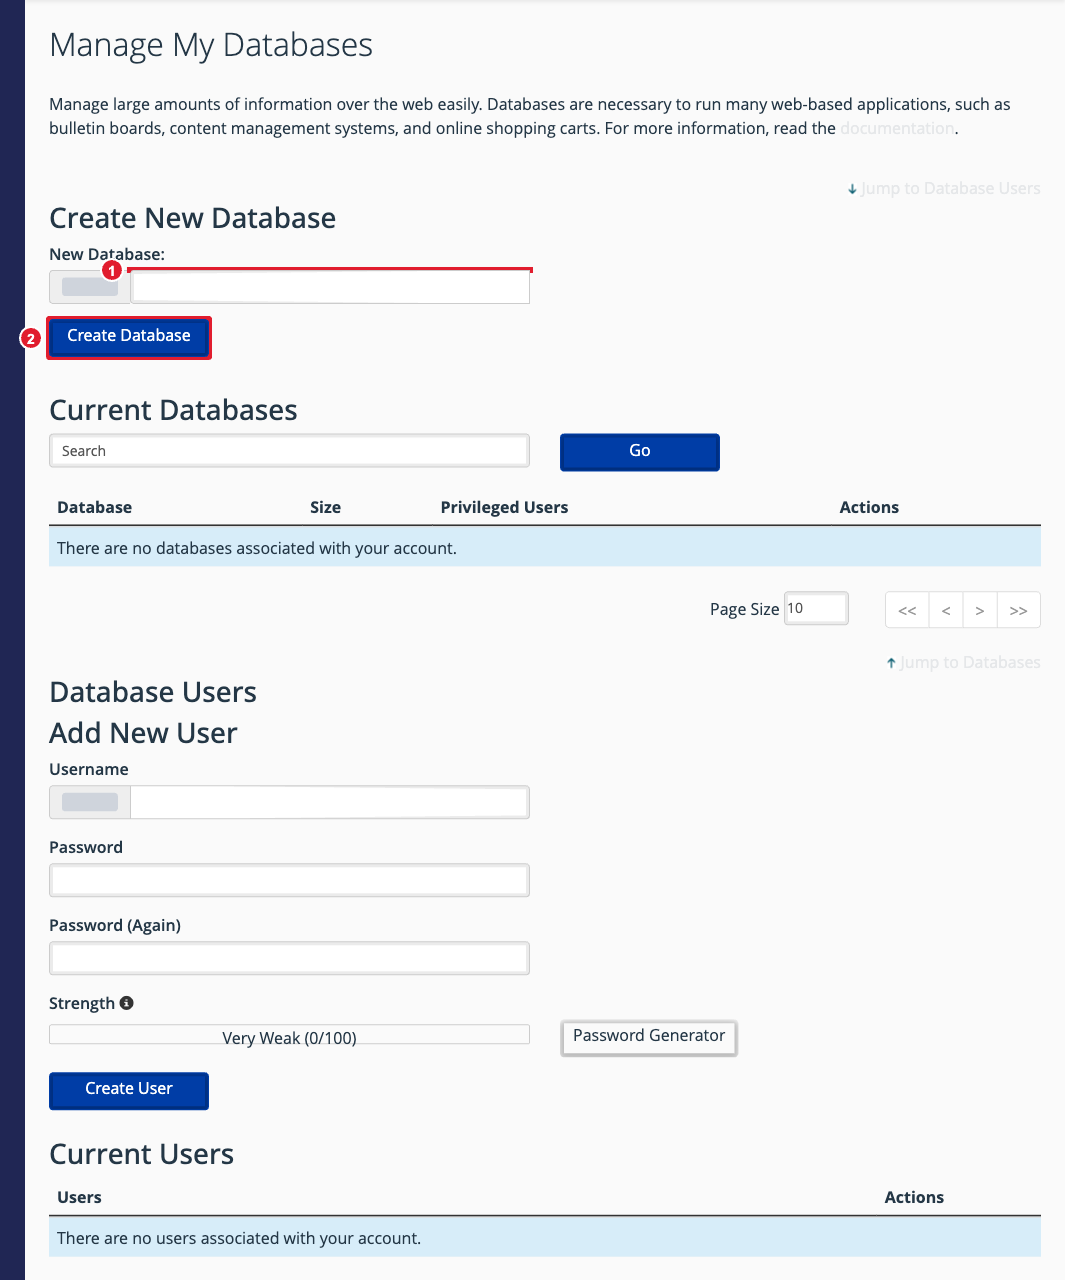
Task: Go to previous page with < button
Action: tap(946, 610)
